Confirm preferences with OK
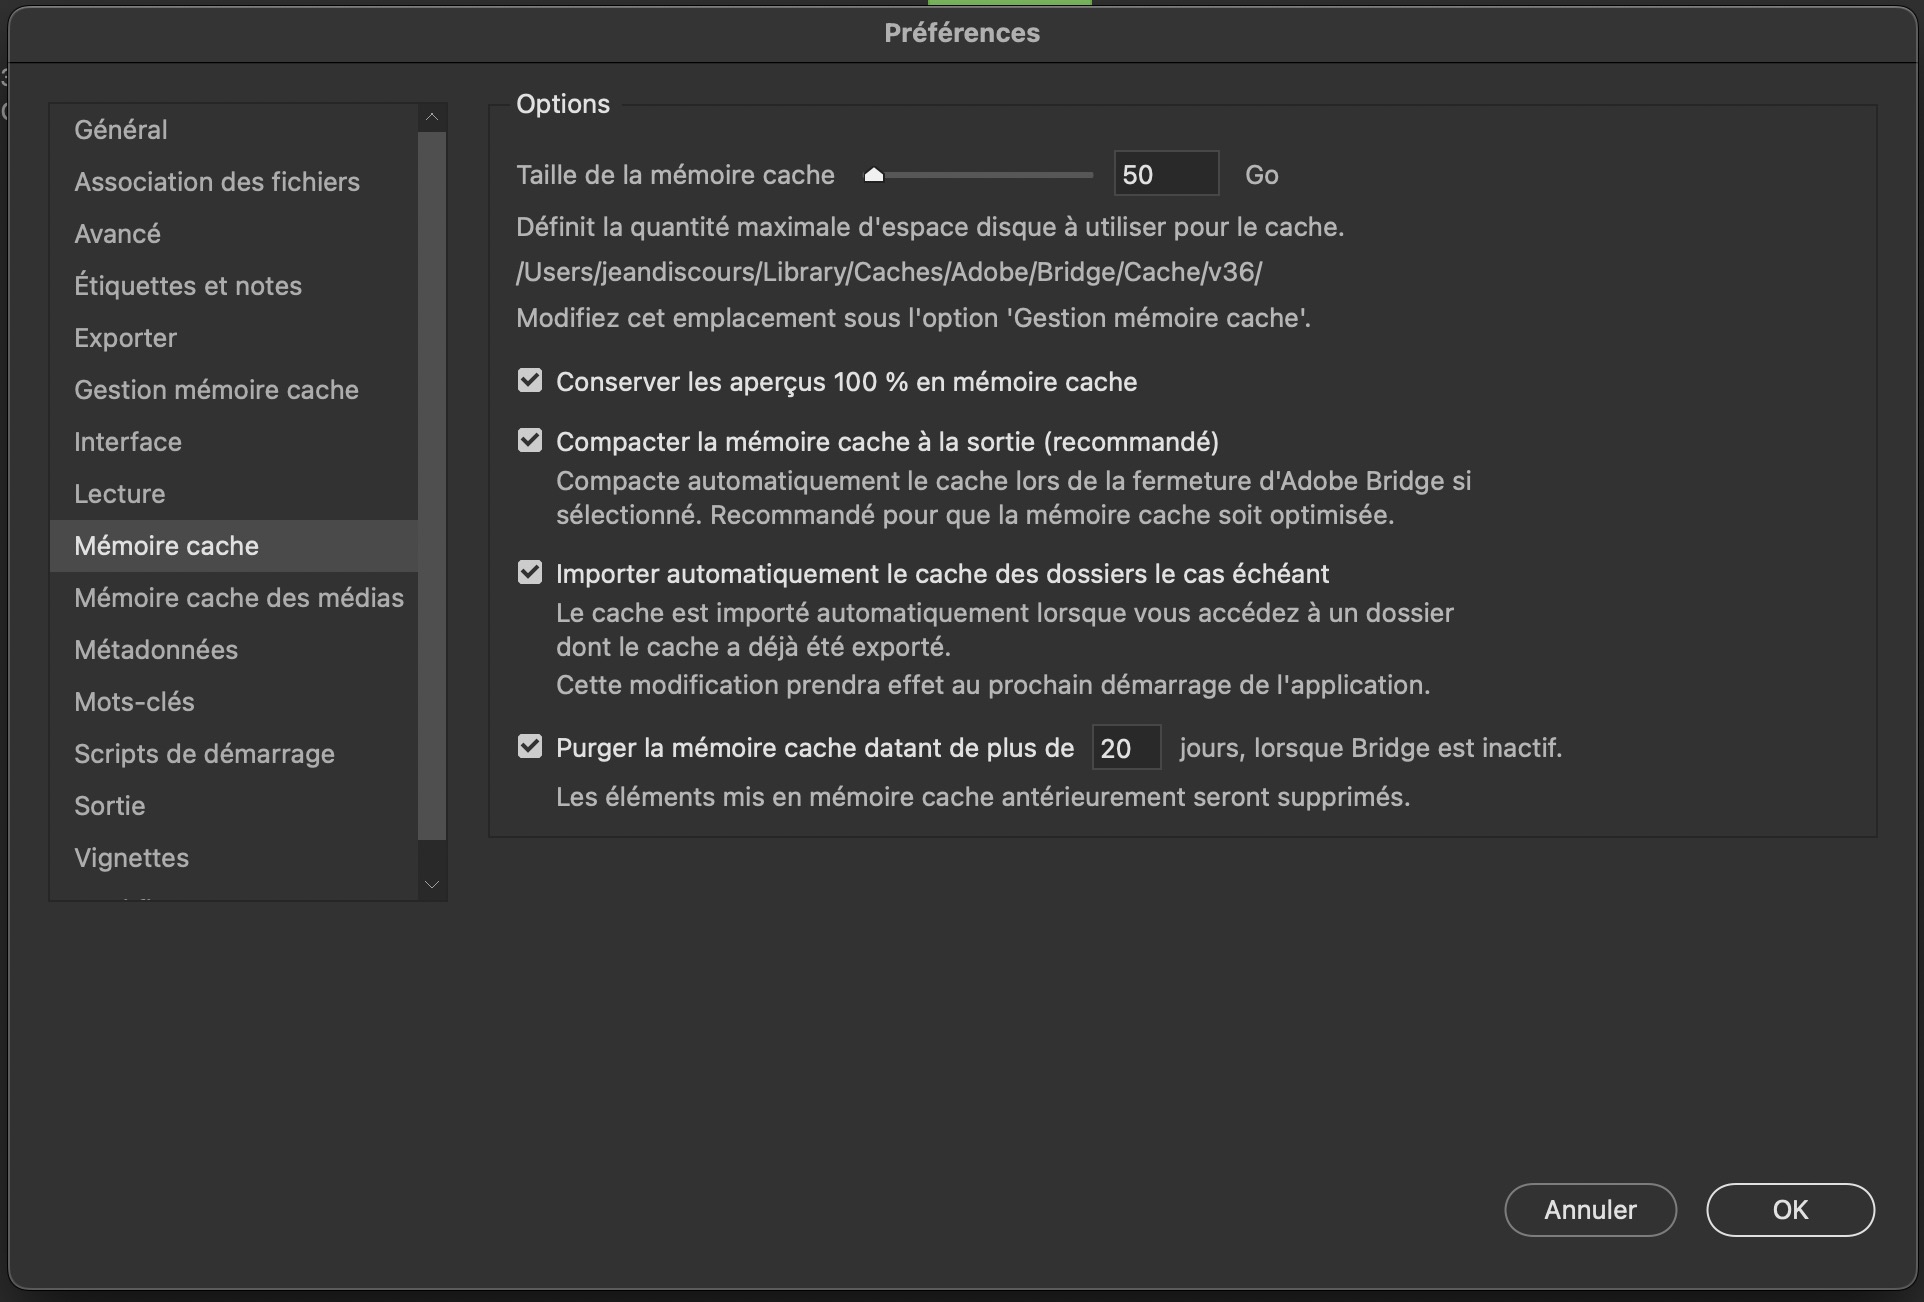 1789,1210
